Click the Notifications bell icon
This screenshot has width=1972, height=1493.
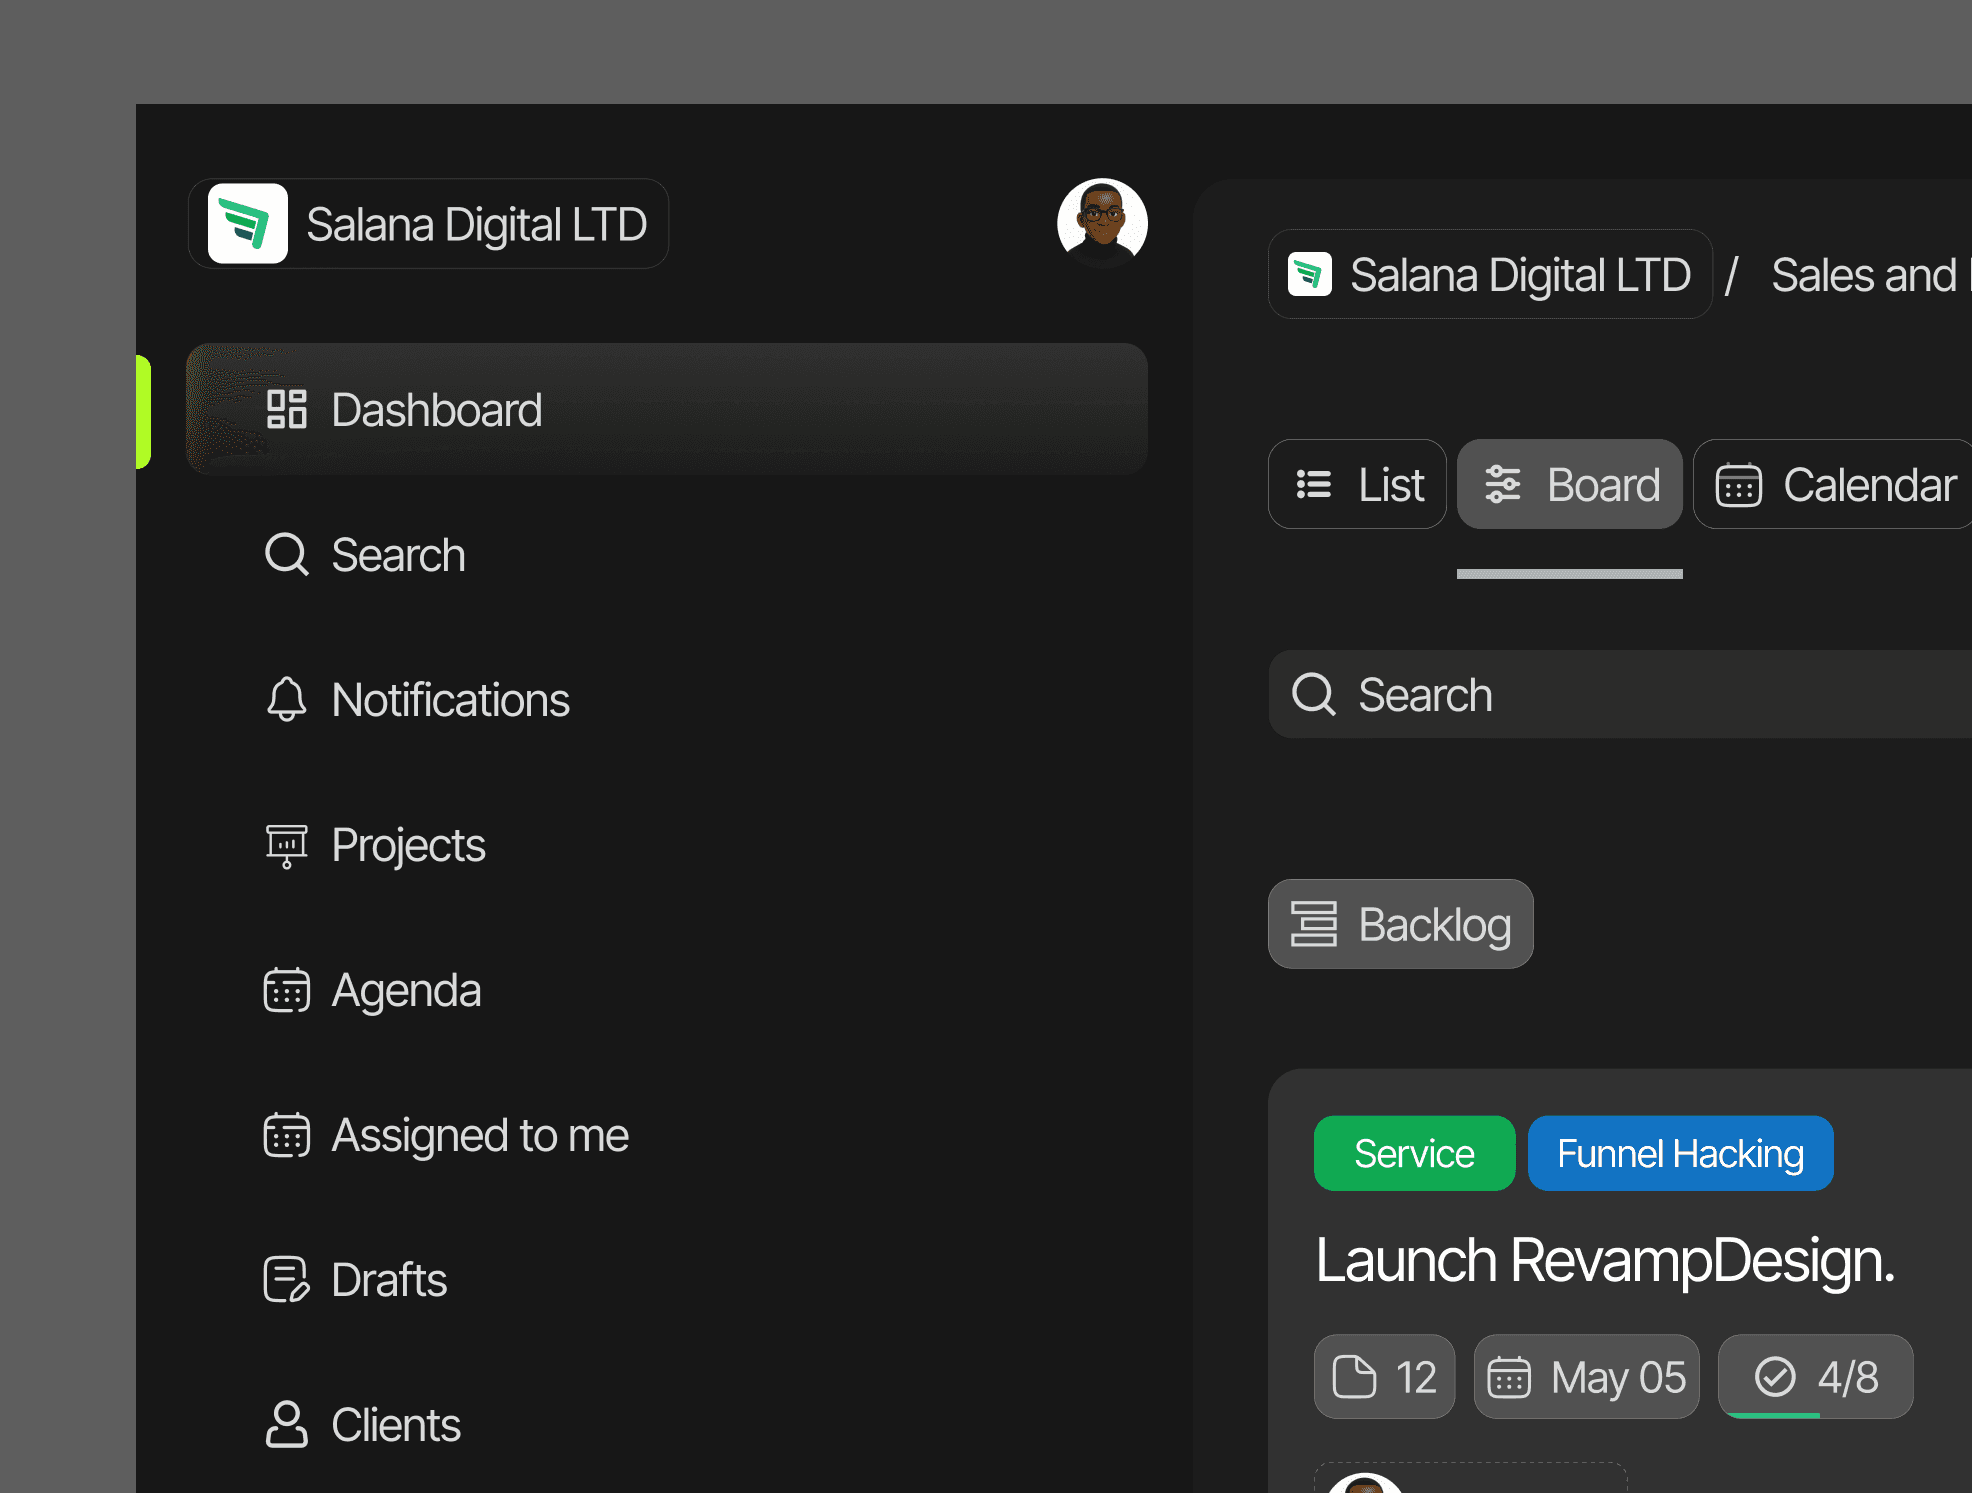click(286, 699)
